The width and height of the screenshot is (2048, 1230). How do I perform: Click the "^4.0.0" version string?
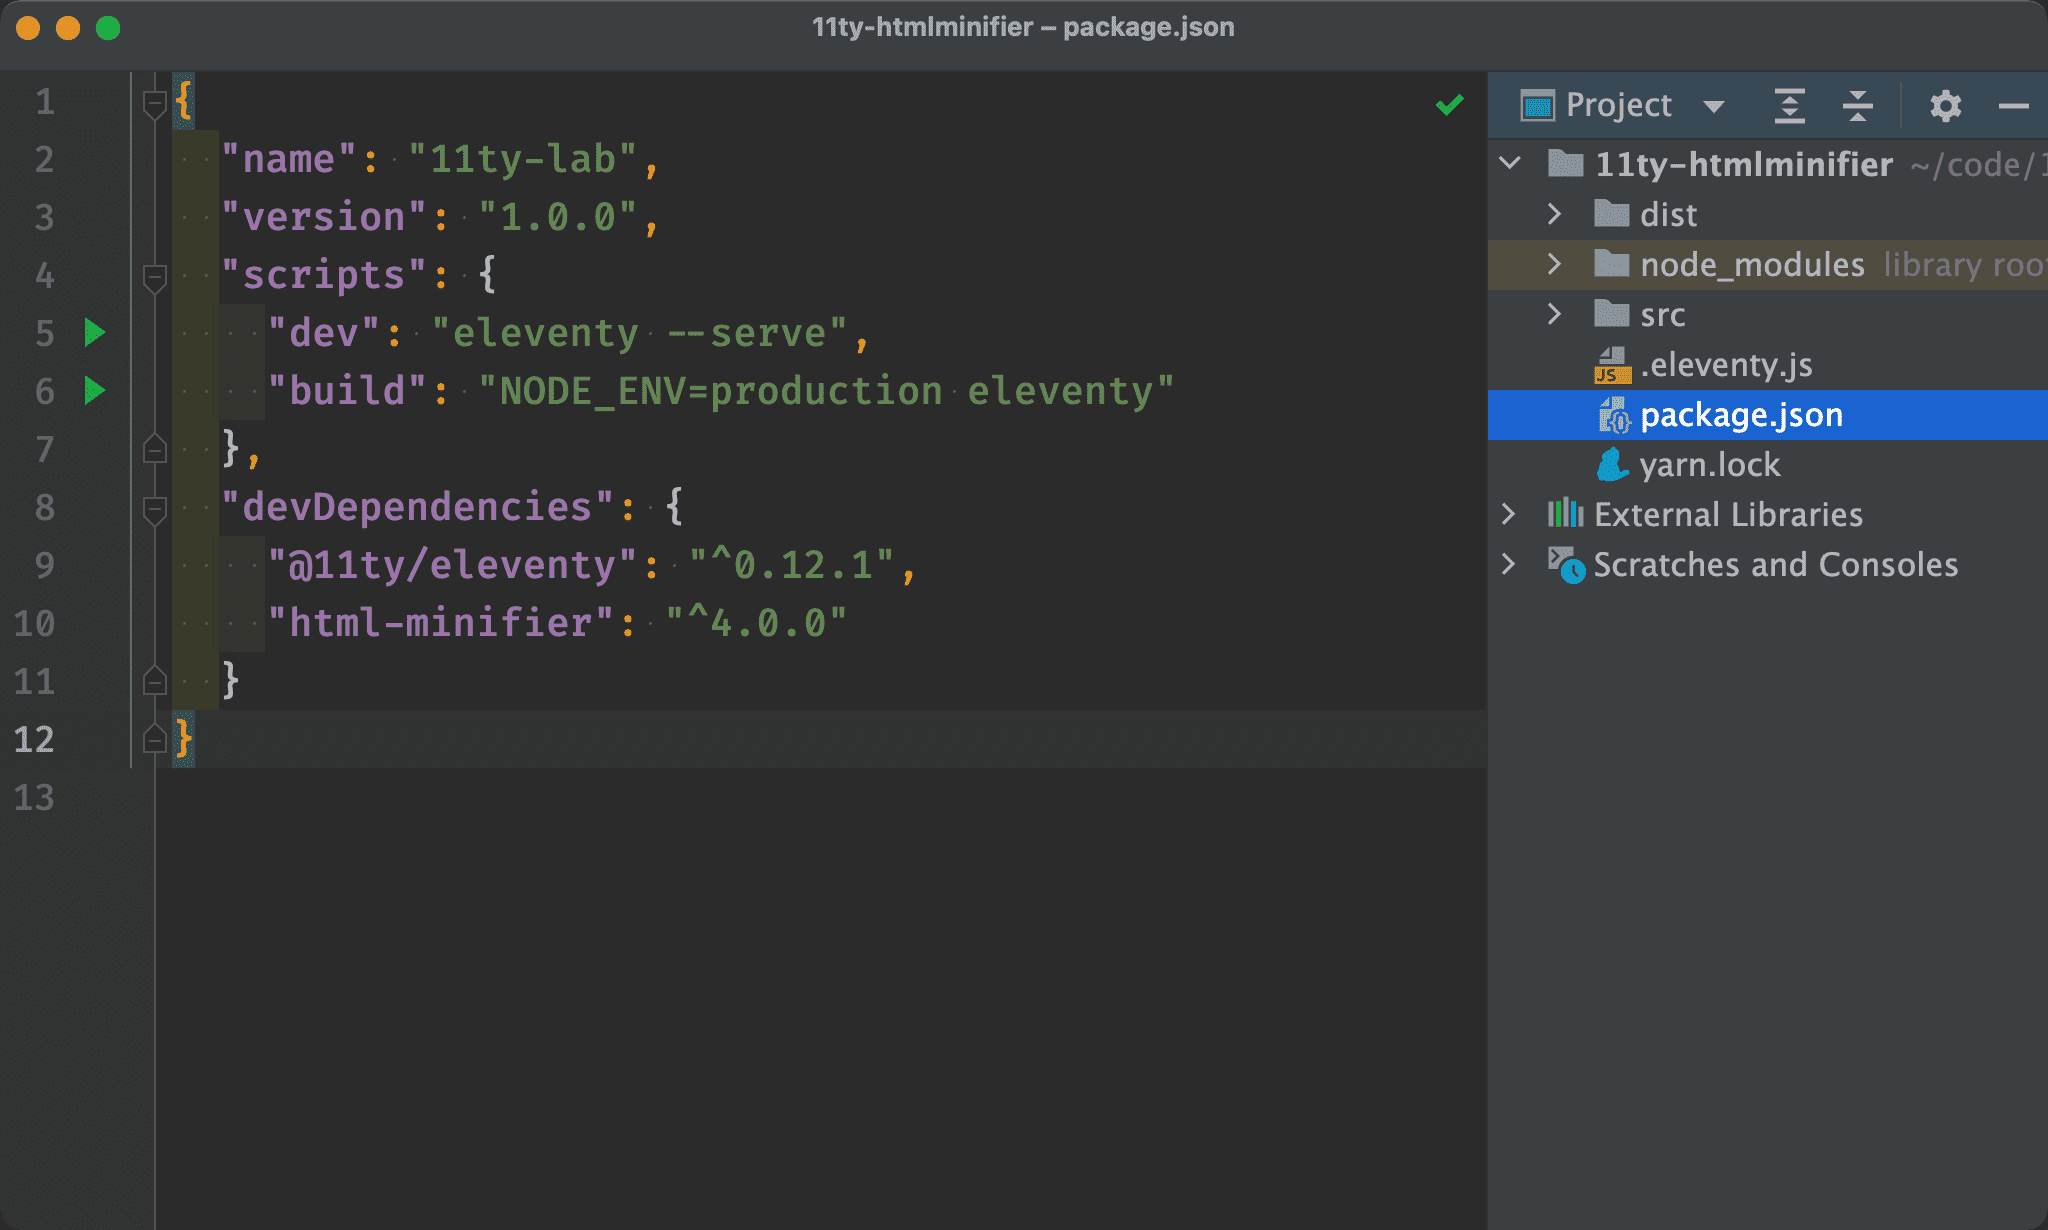(756, 623)
